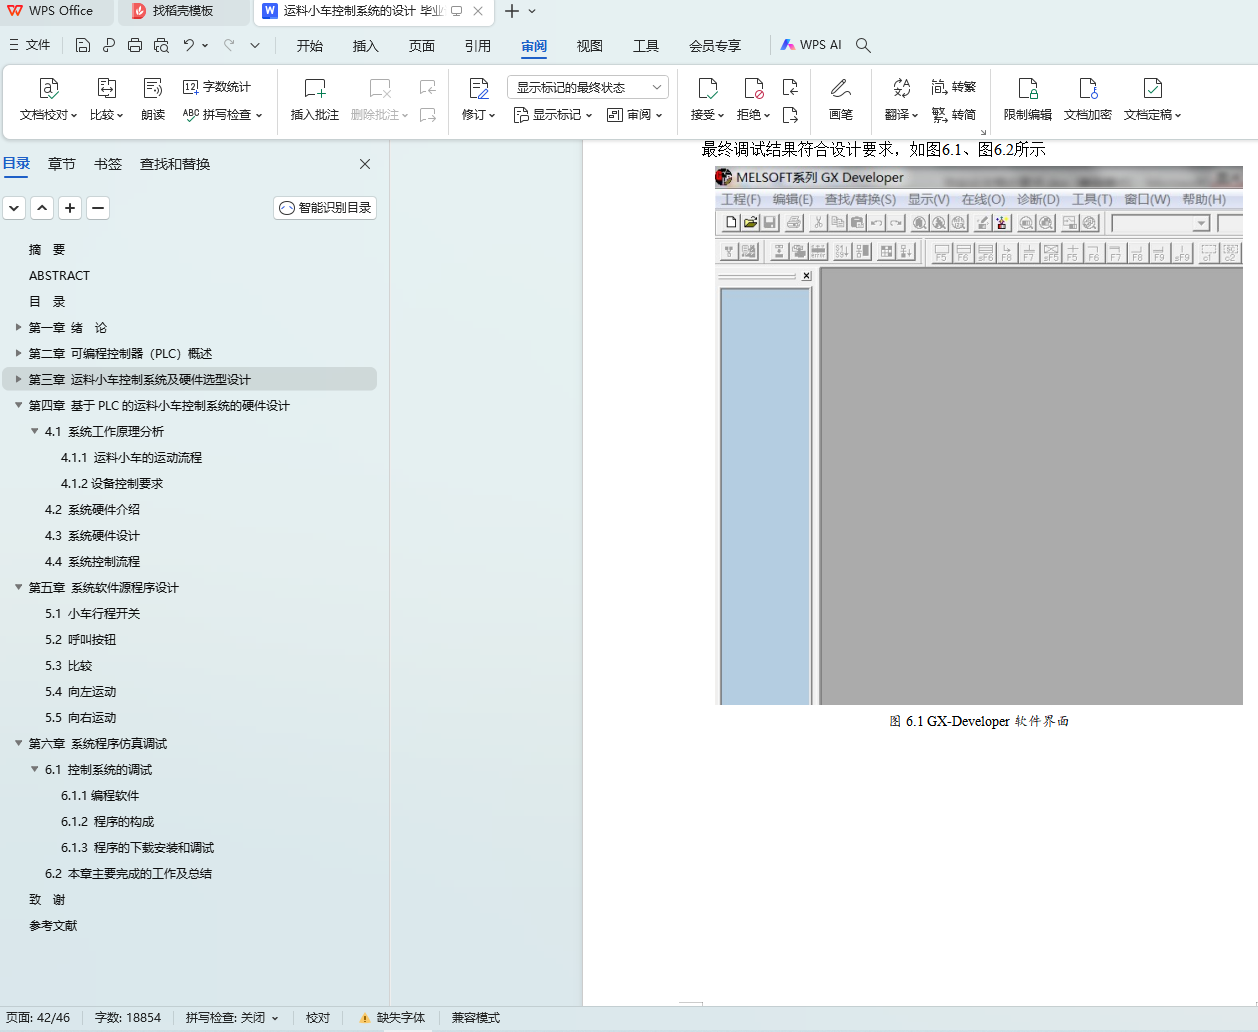This screenshot has width=1258, height=1032.
Task: Click the 文档定稿 finalize document icon
Action: 1153,88
